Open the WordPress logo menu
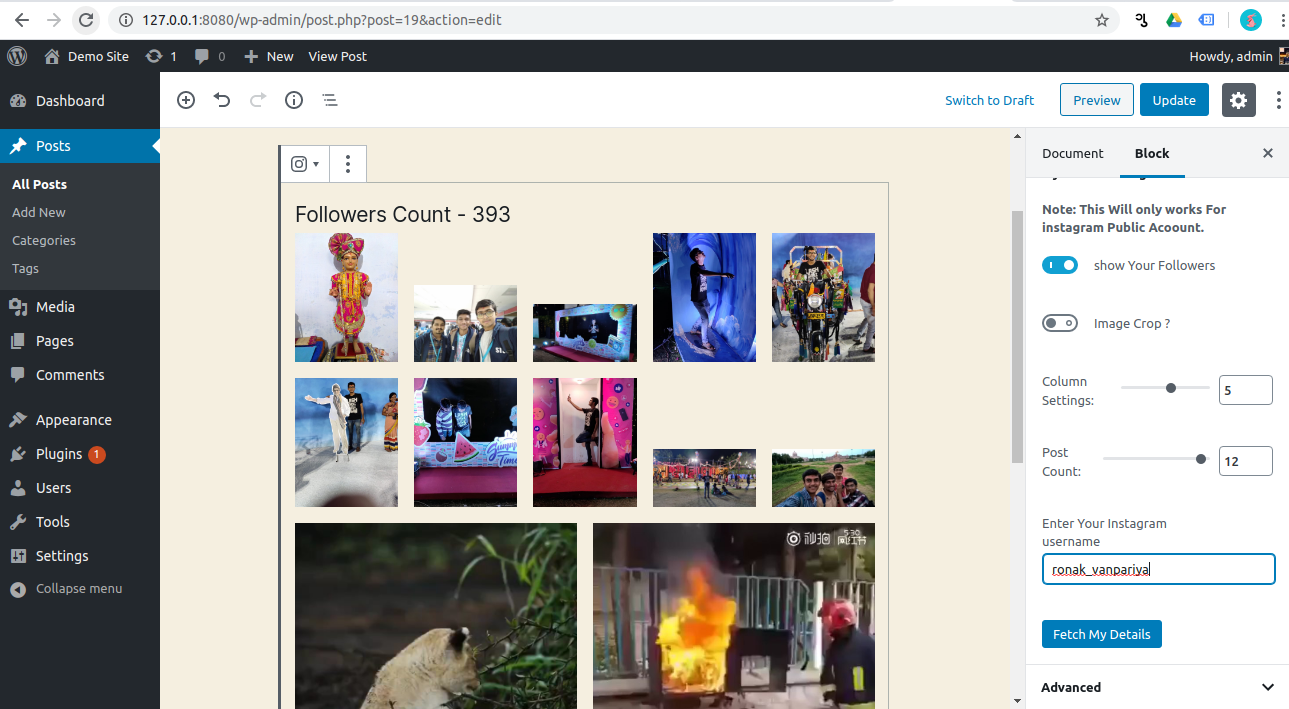 tap(16, 56)
